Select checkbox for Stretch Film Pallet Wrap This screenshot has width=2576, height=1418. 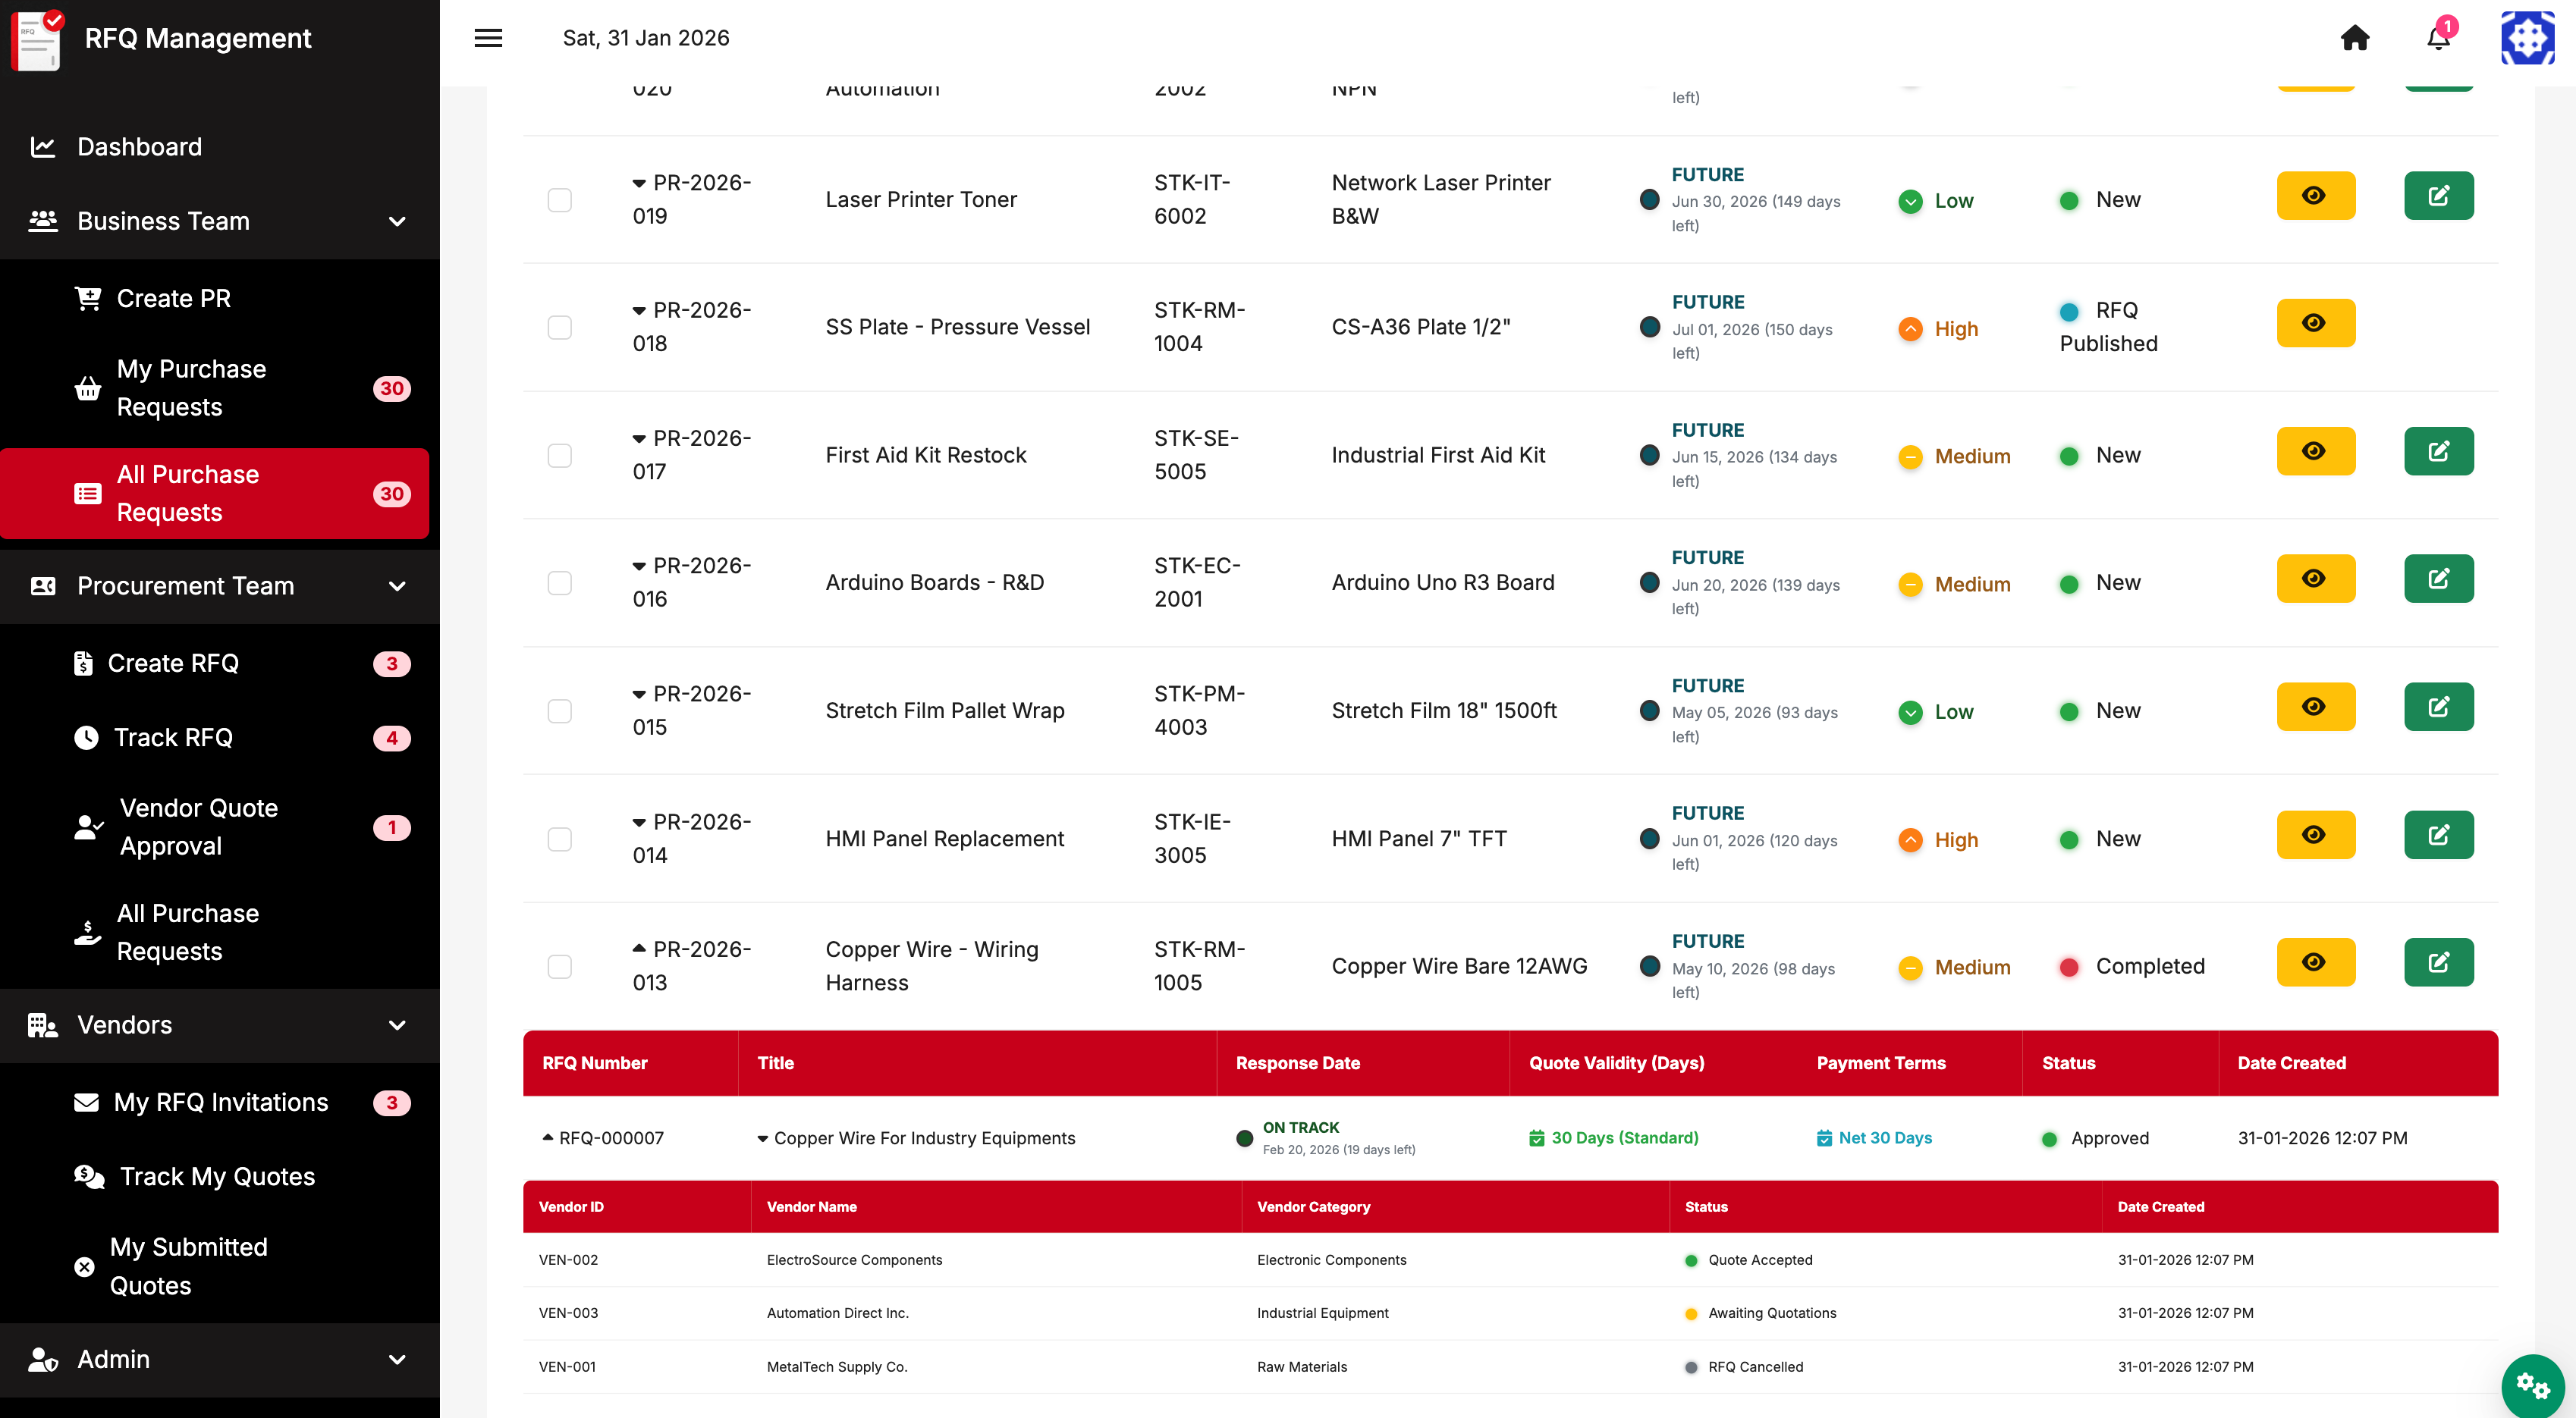click(560, 711)
